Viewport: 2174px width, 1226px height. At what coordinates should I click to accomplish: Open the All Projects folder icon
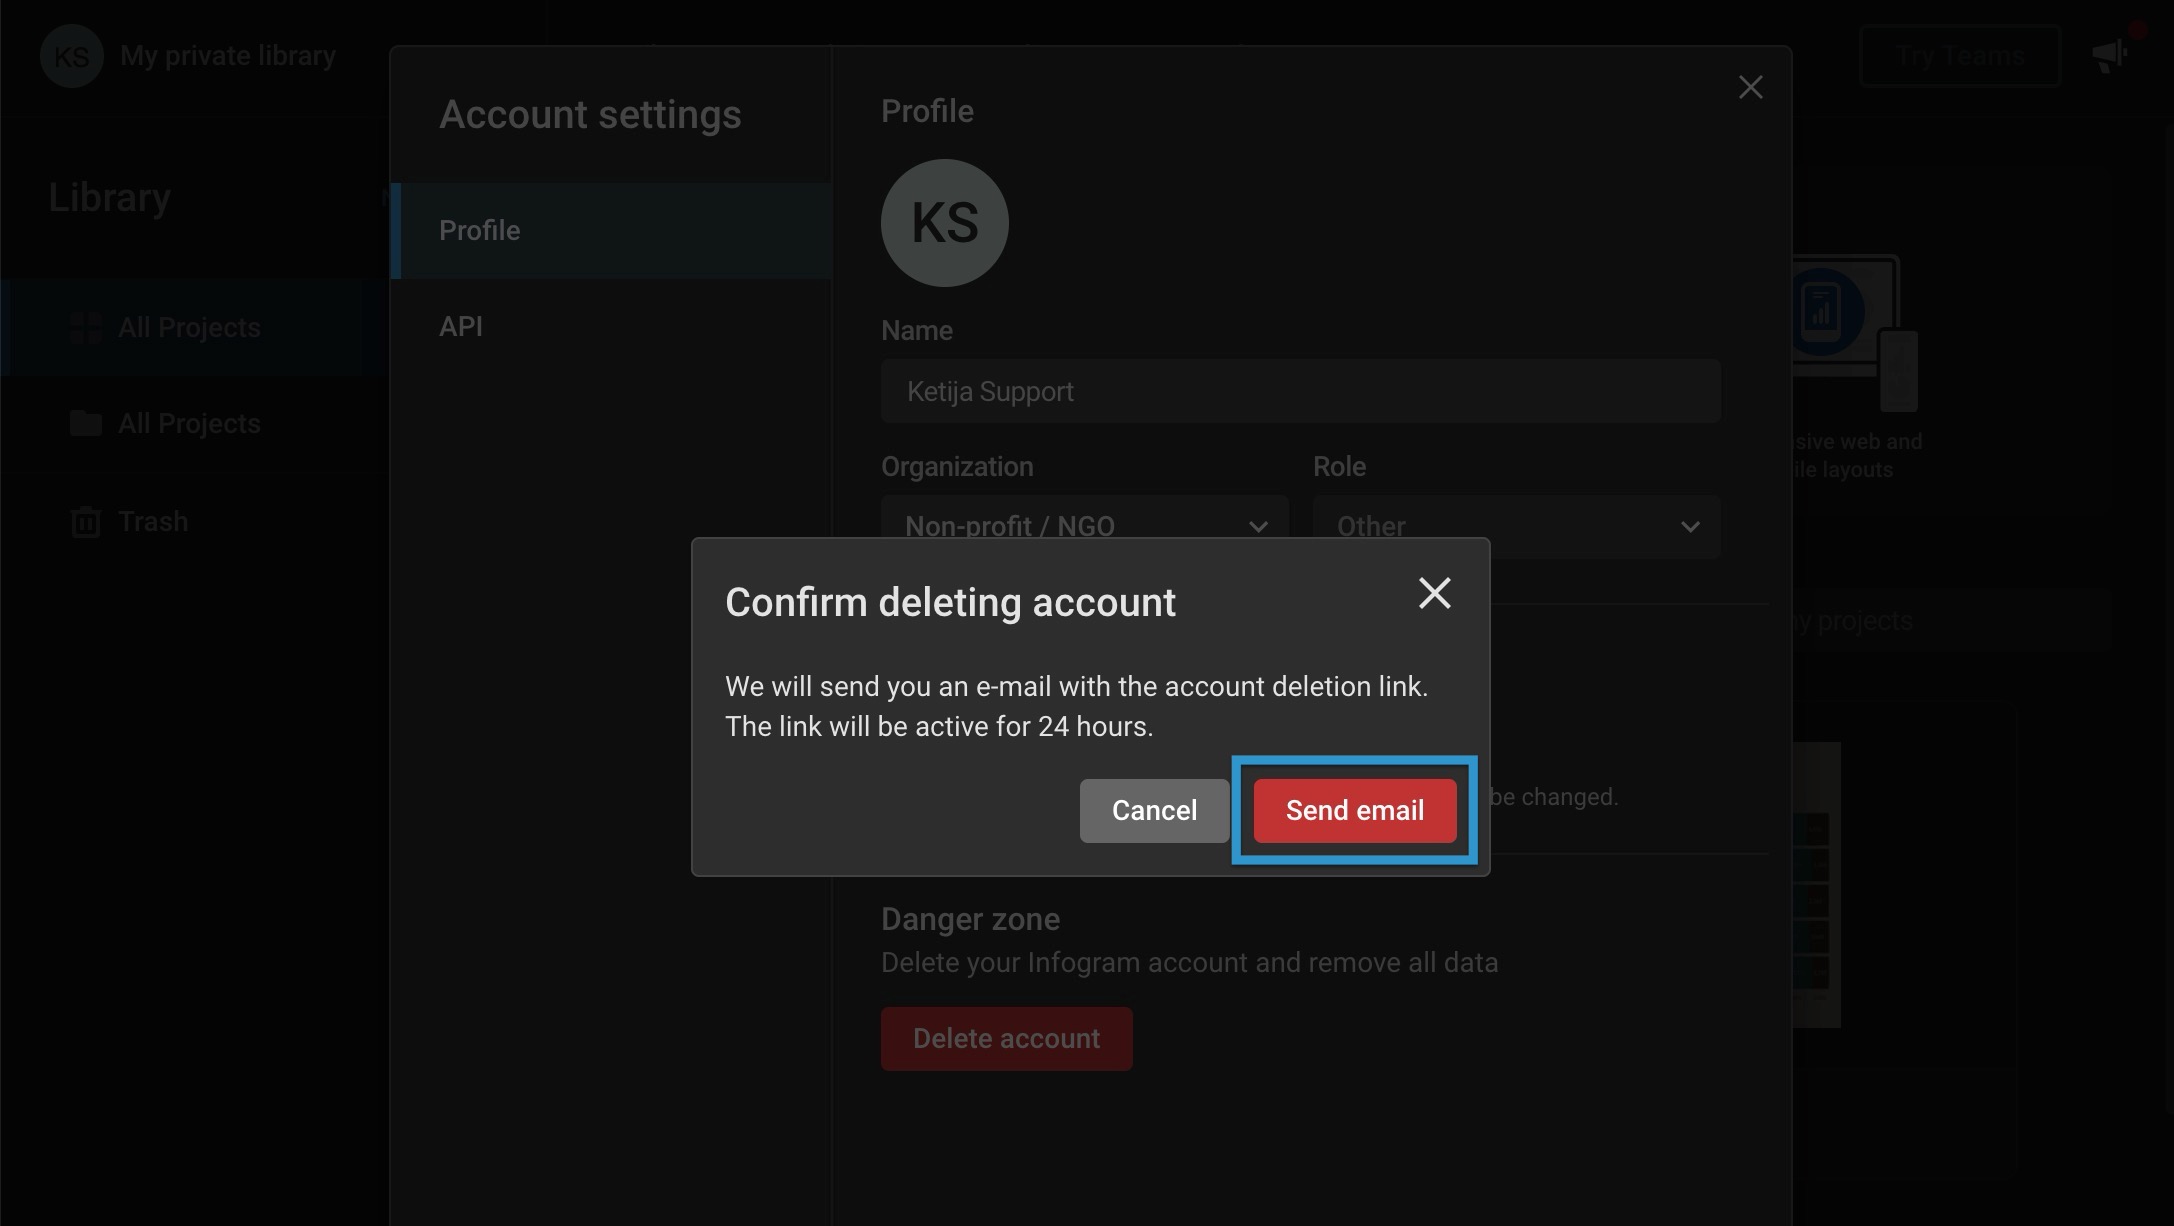tap(86, 422)
